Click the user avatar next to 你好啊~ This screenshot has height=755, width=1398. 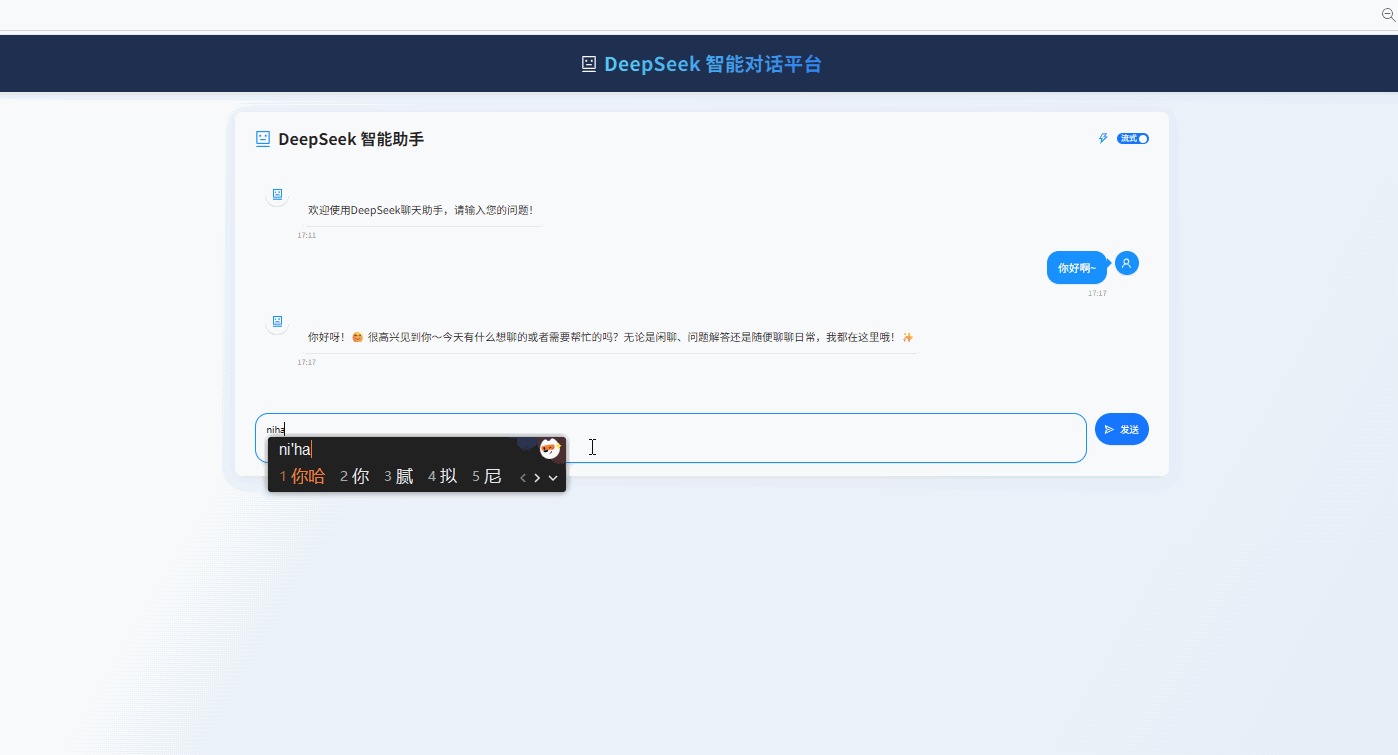pyautogui.click(x=1126, y=263)
